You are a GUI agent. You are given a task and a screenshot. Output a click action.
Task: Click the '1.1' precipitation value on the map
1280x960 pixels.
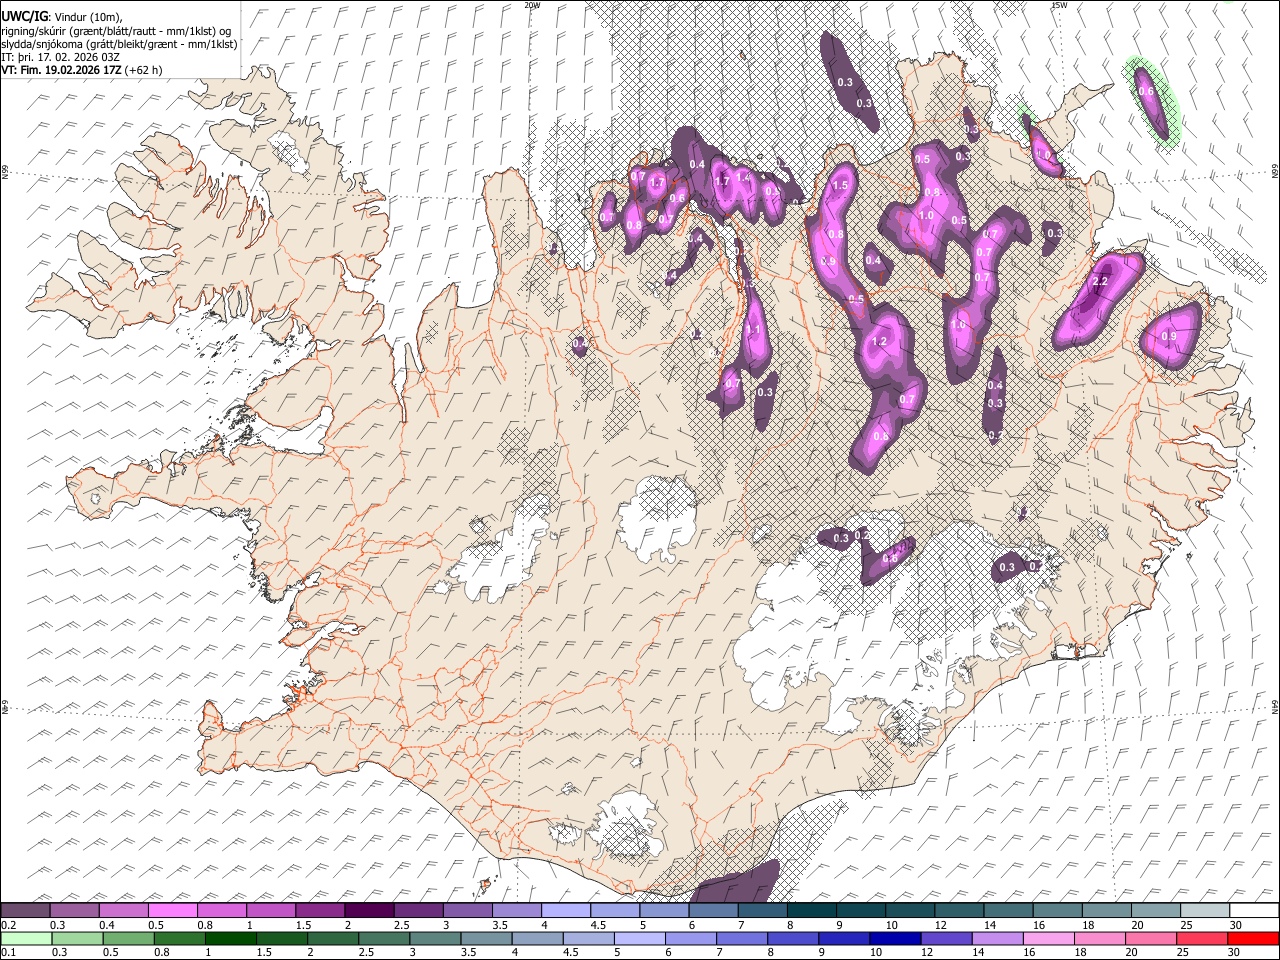pyautogui.click(x=753, y=330)
